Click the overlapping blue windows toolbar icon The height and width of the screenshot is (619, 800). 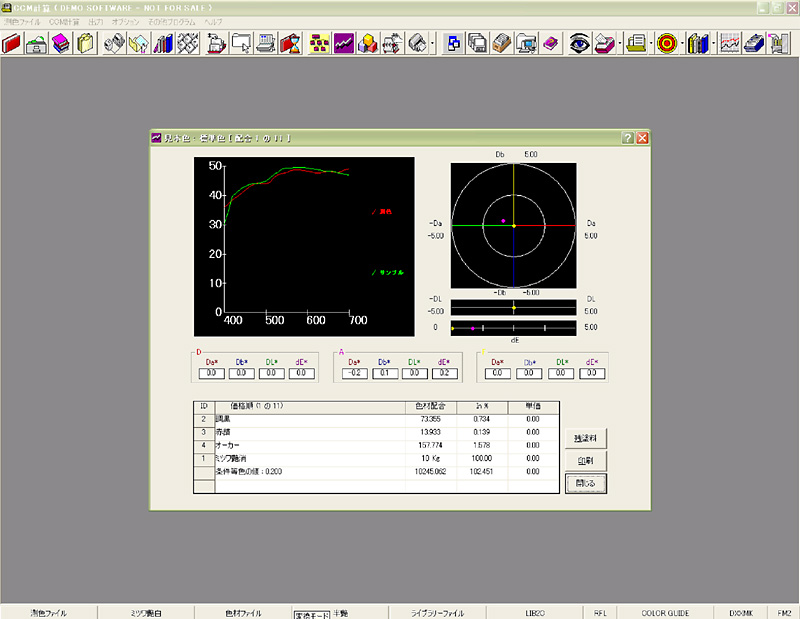tap(455, 43)
